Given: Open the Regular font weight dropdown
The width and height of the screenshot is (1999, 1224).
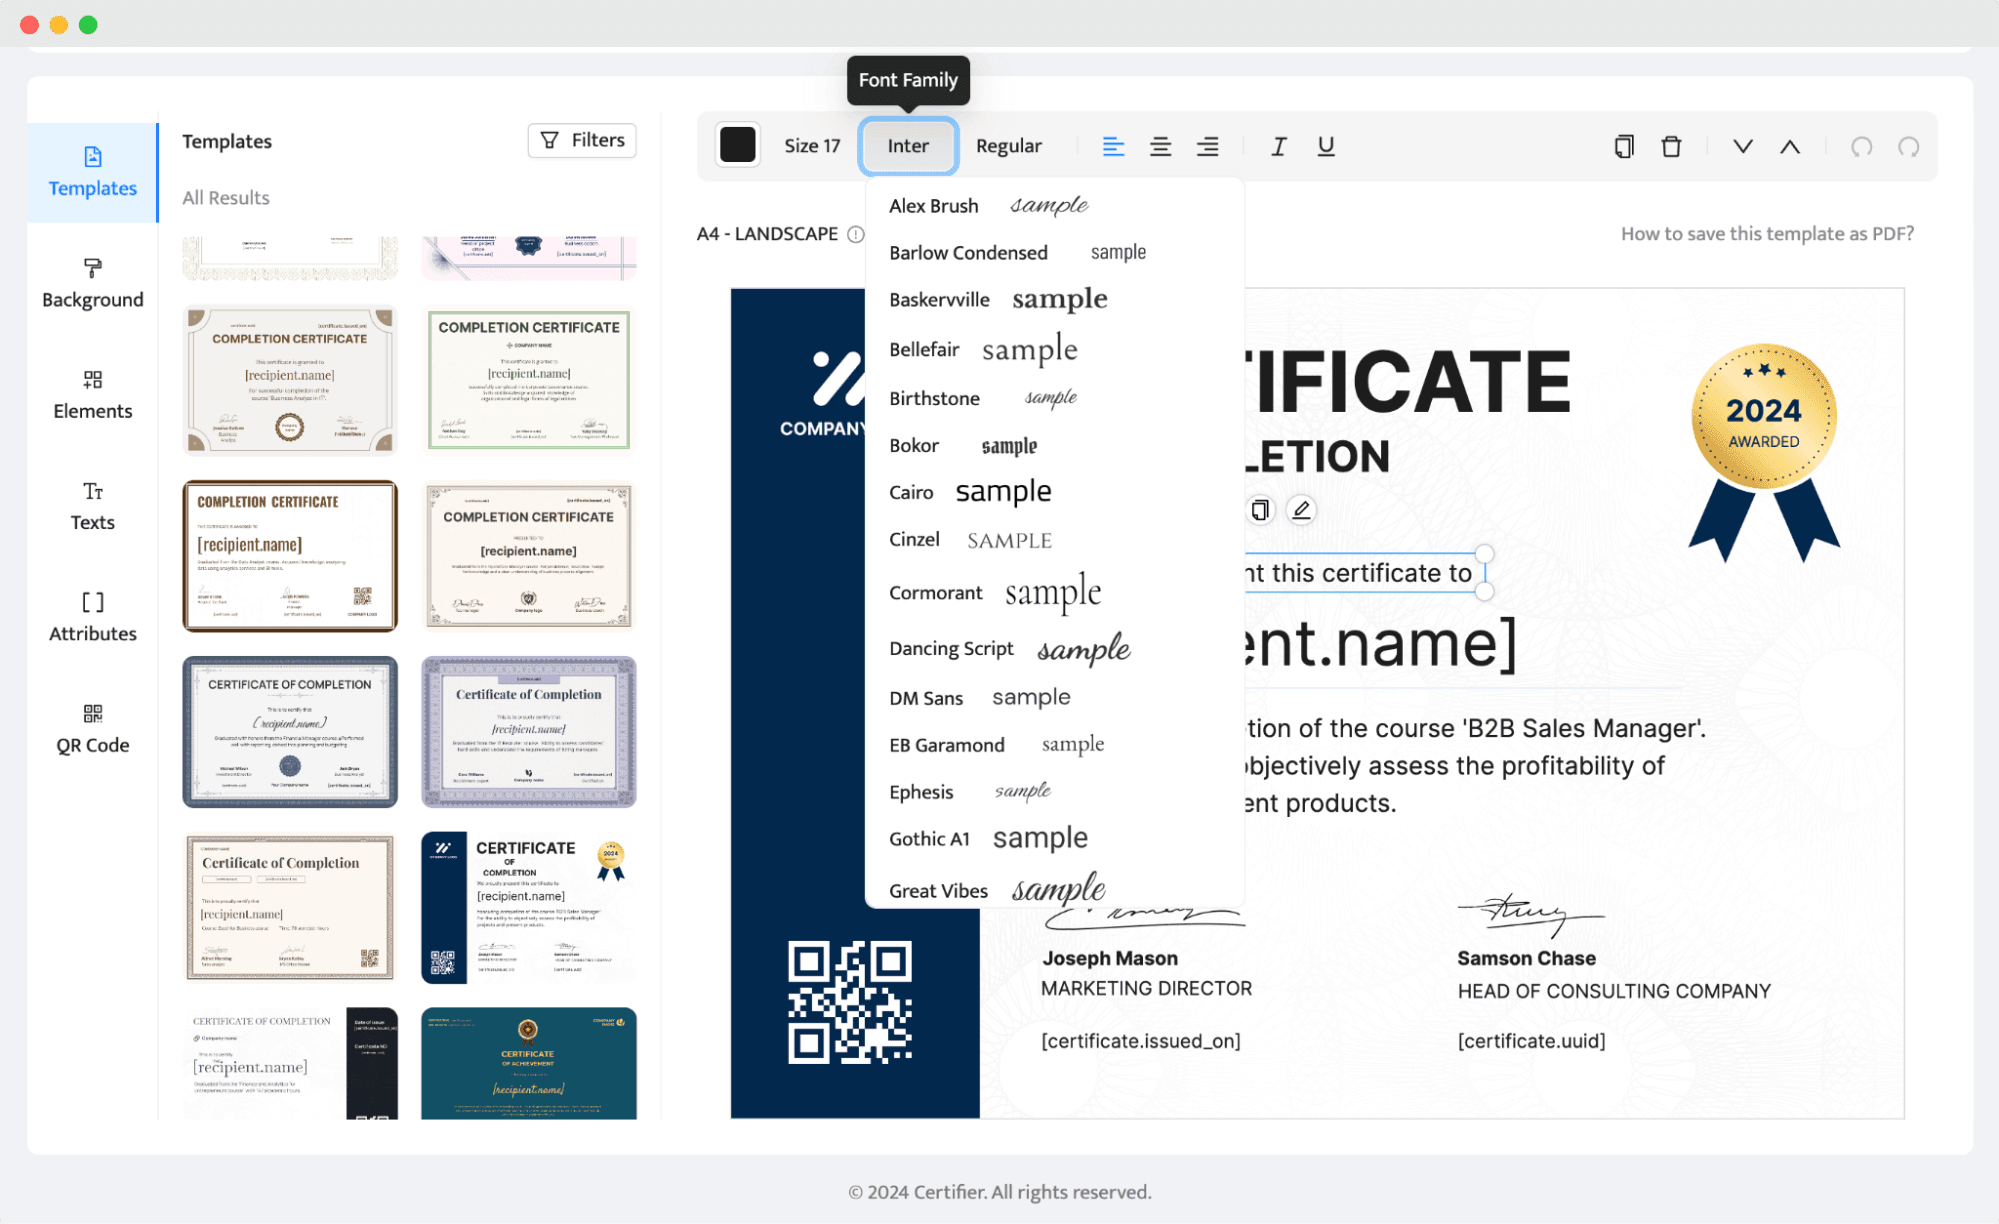Looking at the screenshot, I should [1008, 145].
